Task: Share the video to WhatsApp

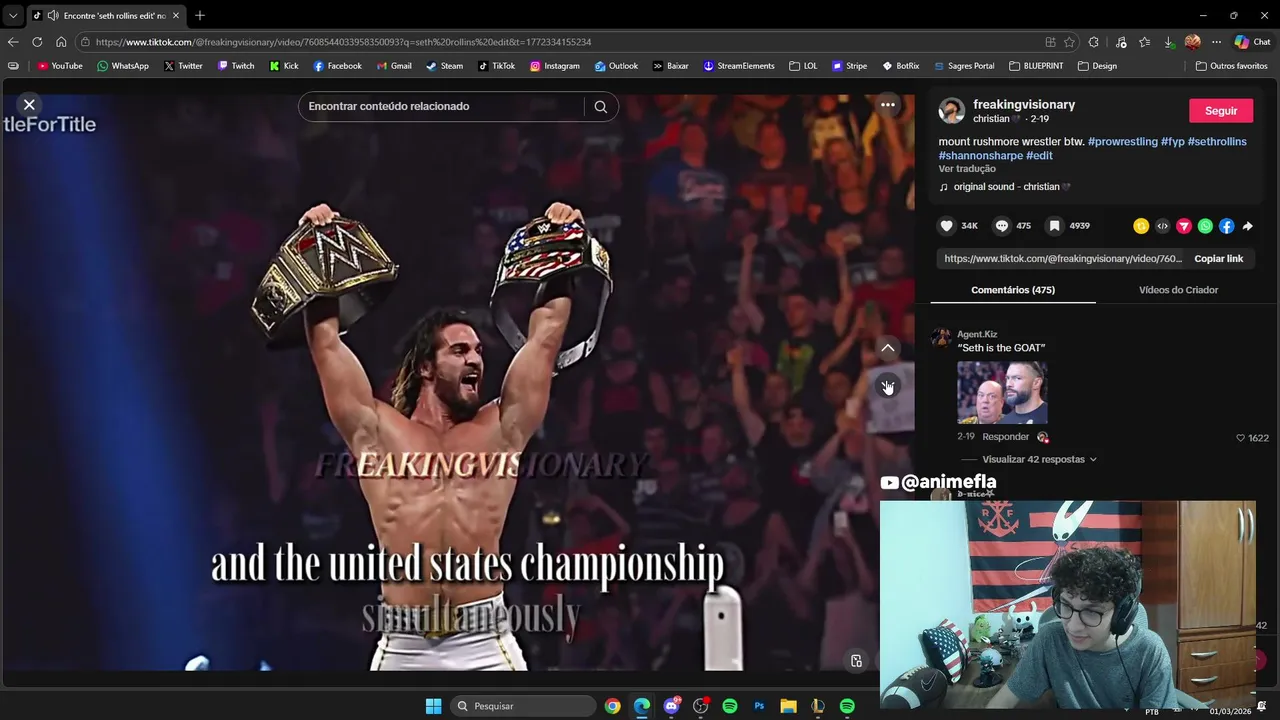Action: tap(1205, 226)
